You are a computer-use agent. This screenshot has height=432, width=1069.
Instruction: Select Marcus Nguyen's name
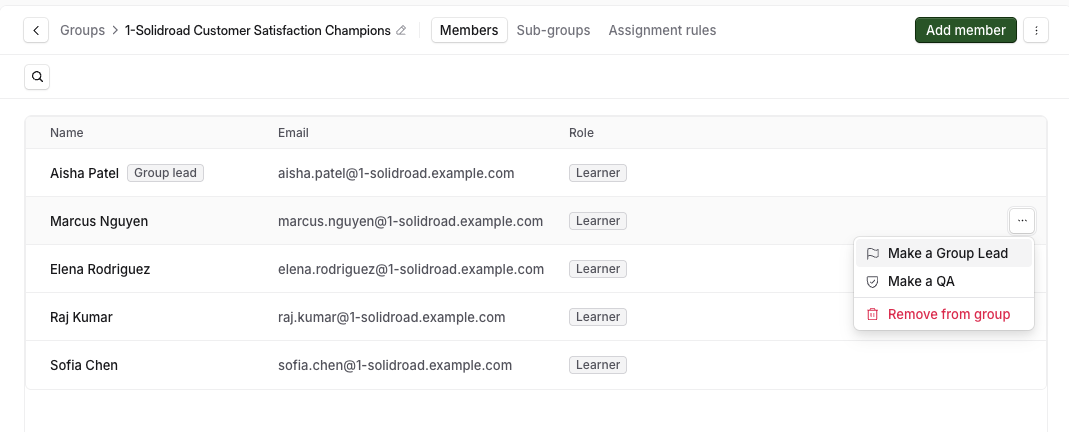(x=99, y=221)
